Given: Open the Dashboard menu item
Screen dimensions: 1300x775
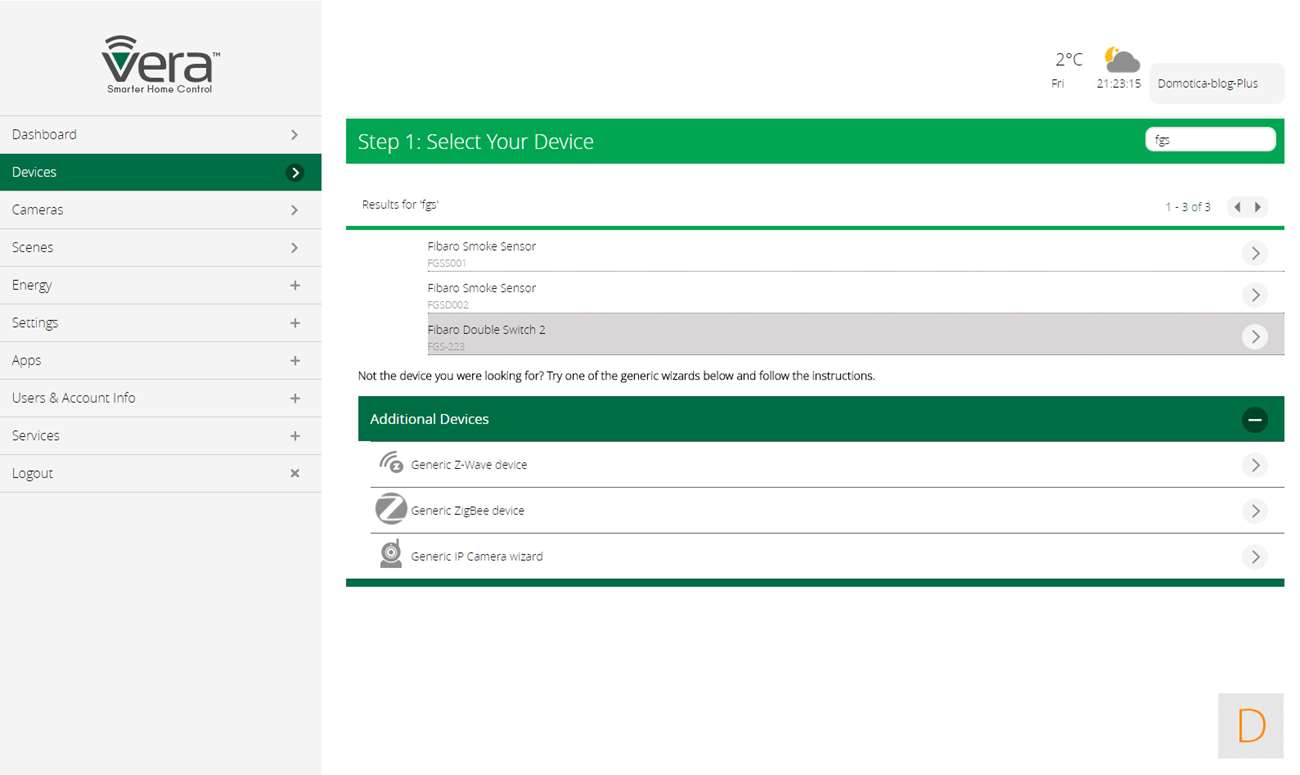Looking at the screenshot, I should click(x=160, y=134).
